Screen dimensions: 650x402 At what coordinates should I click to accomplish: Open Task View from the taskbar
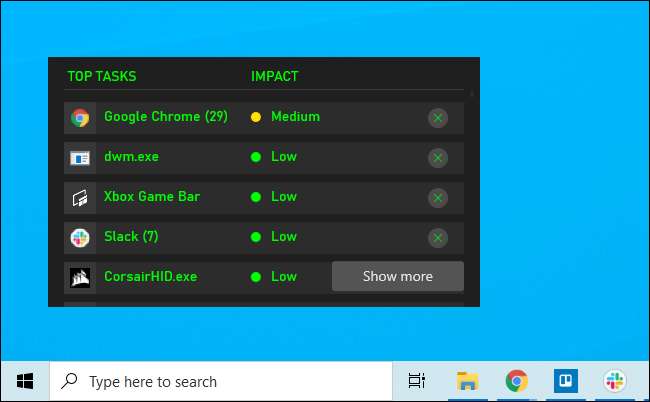click(417, 381)
